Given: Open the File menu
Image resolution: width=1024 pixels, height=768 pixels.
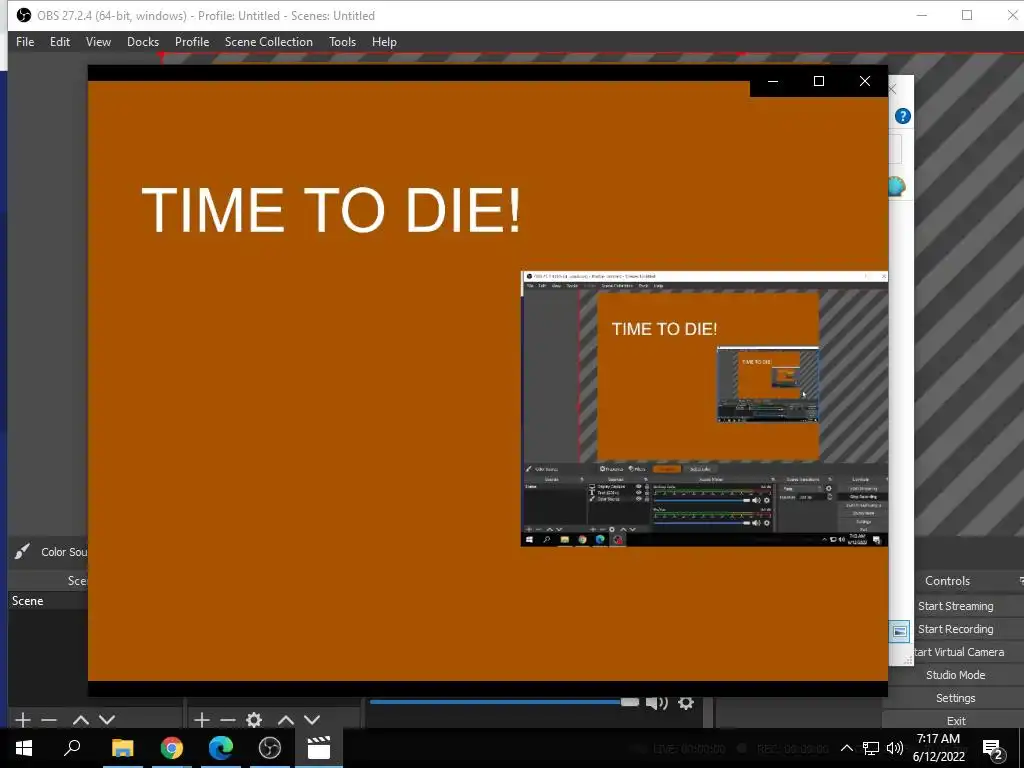Looking at the screenshot, I should [25, 42].
